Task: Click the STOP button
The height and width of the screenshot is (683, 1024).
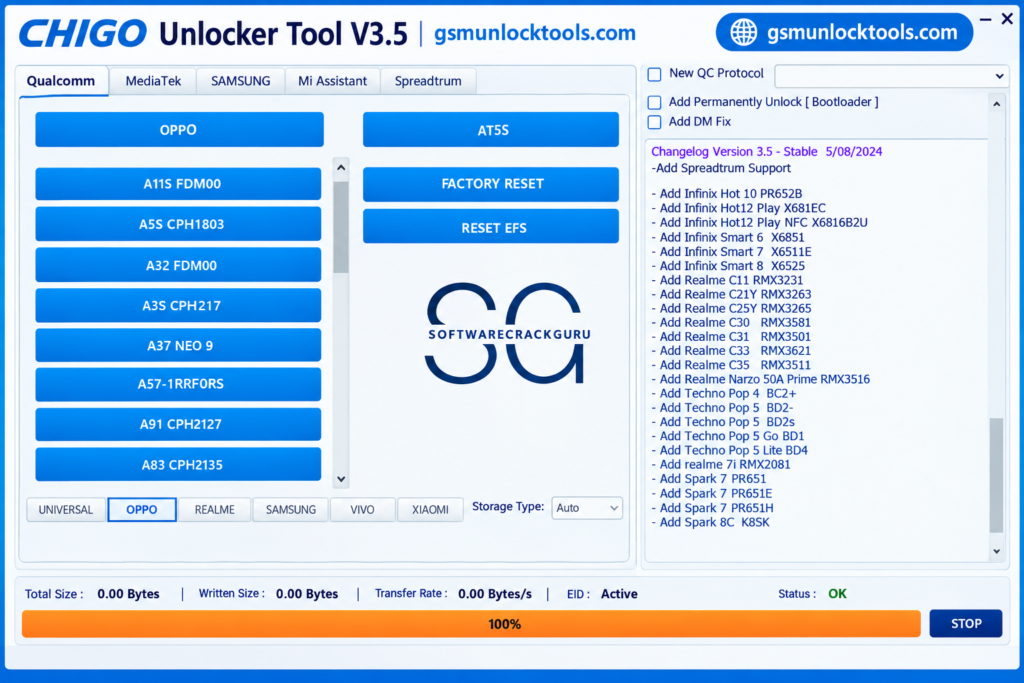Action: 966,624
